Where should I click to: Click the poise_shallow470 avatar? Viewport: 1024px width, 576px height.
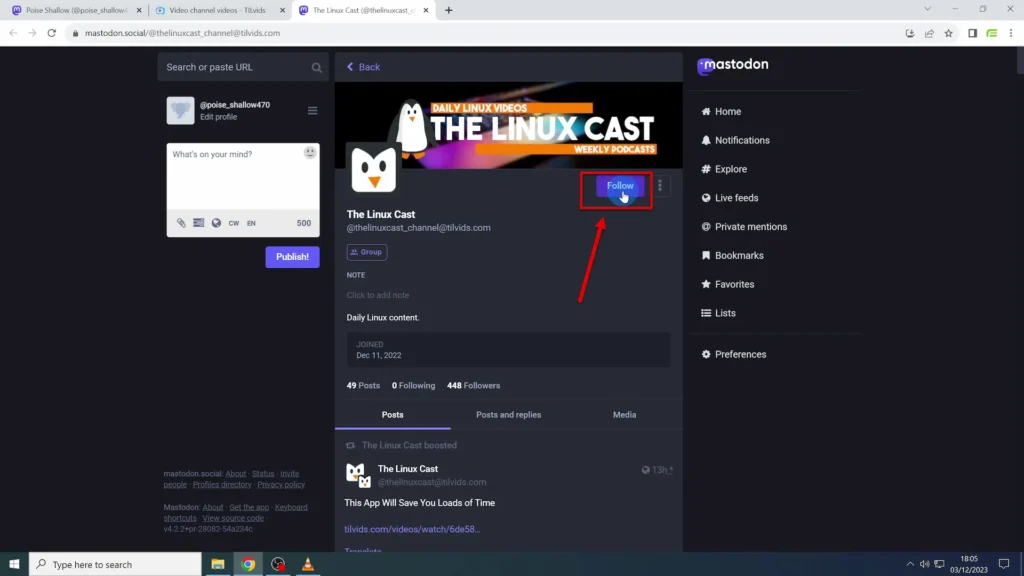pos(180,110)
